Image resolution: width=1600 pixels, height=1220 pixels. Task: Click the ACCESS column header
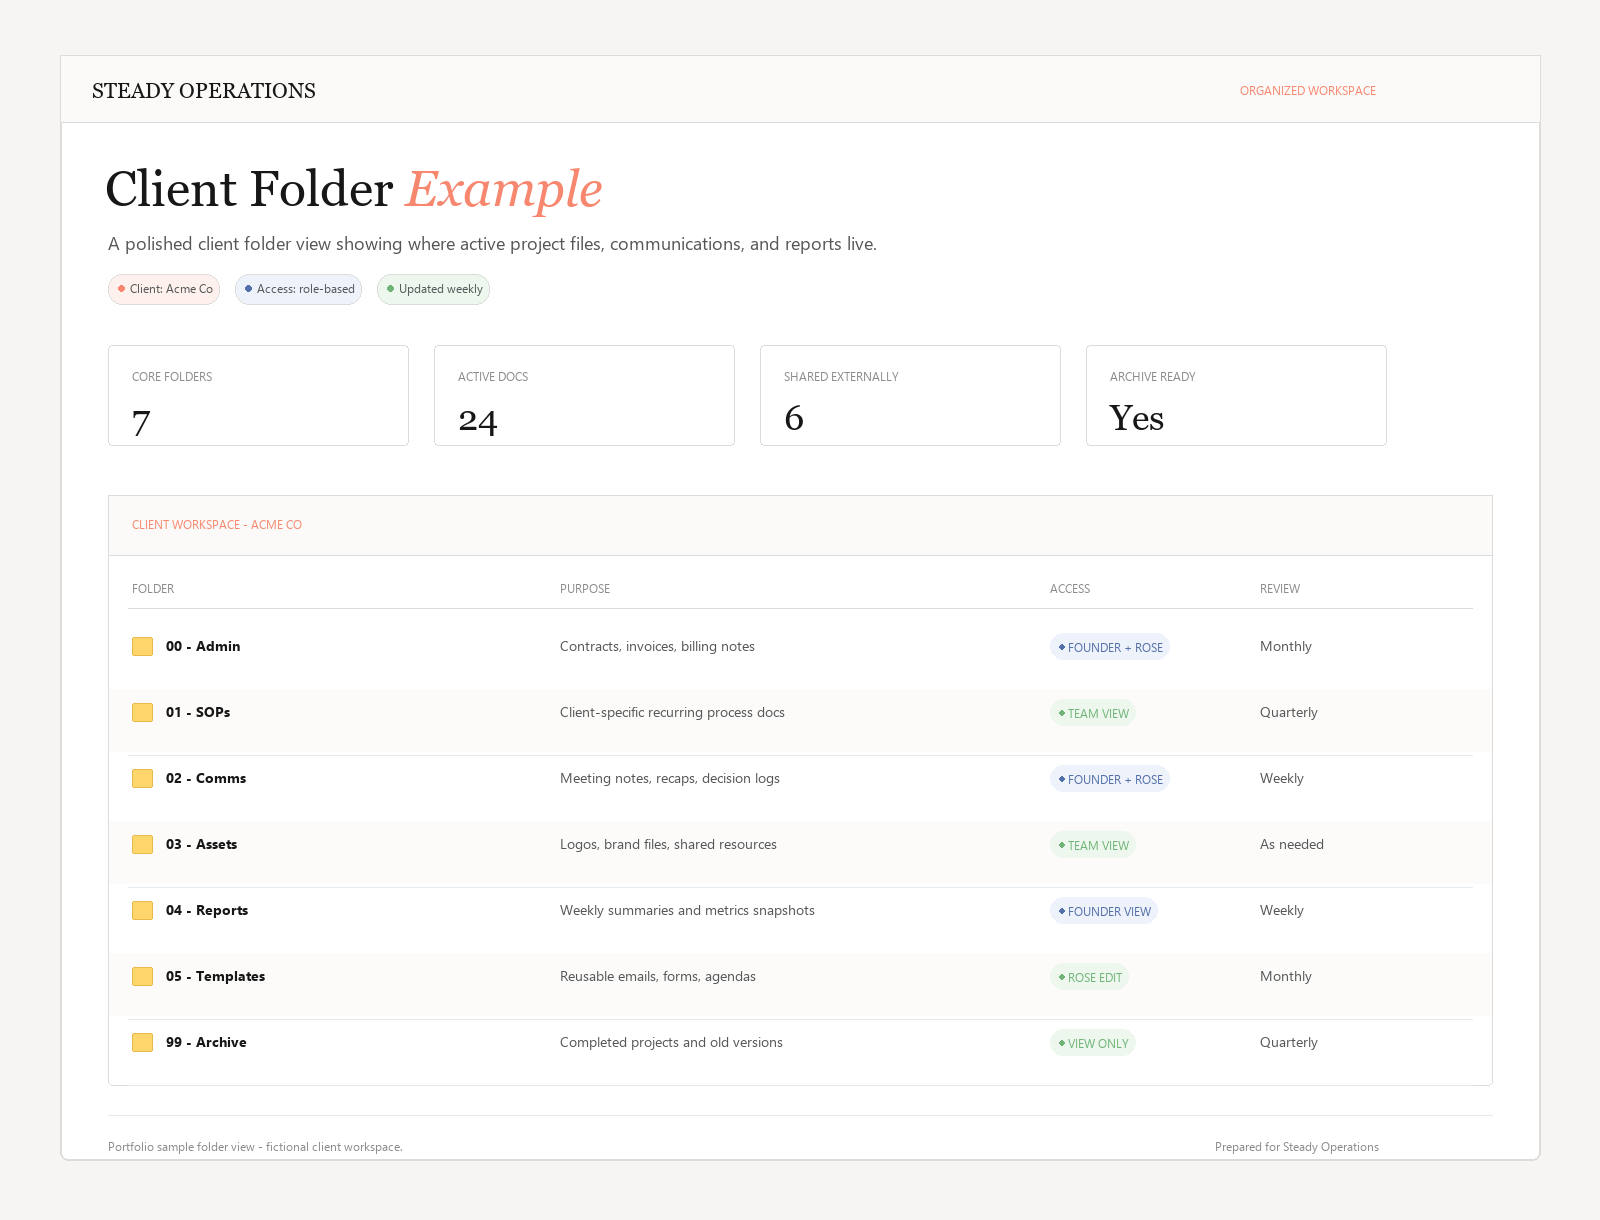tap(1070, 589)
